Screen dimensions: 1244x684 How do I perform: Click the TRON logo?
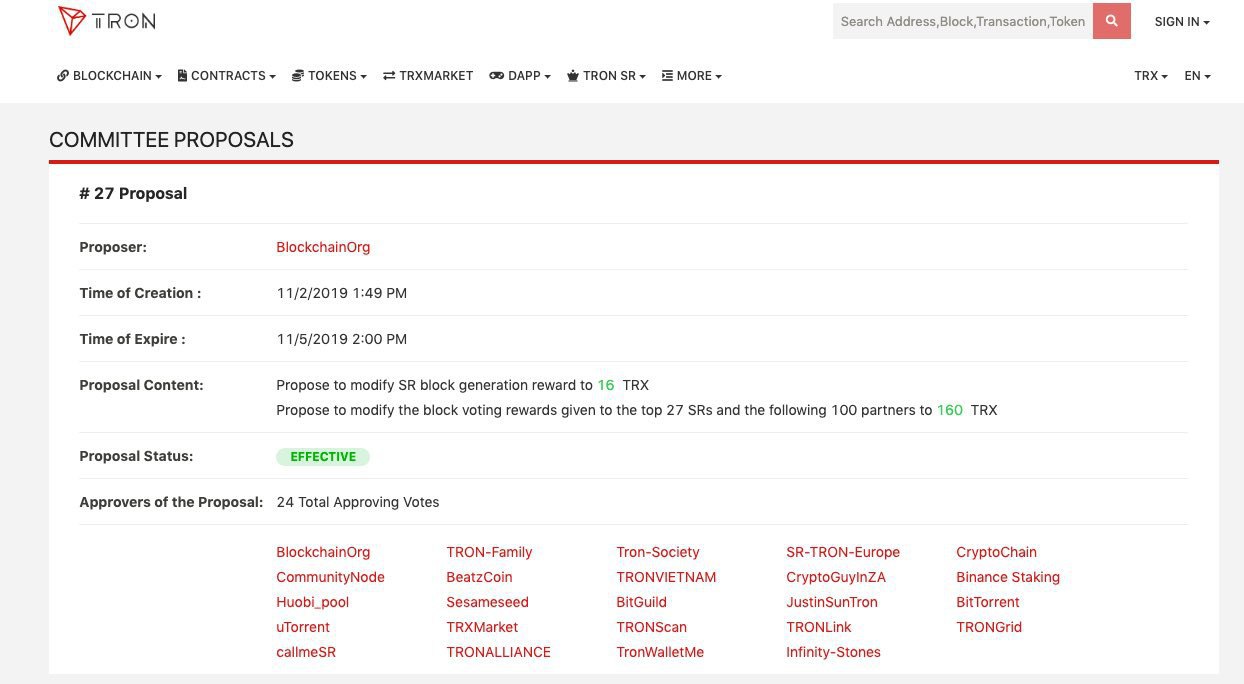point(106,20)
